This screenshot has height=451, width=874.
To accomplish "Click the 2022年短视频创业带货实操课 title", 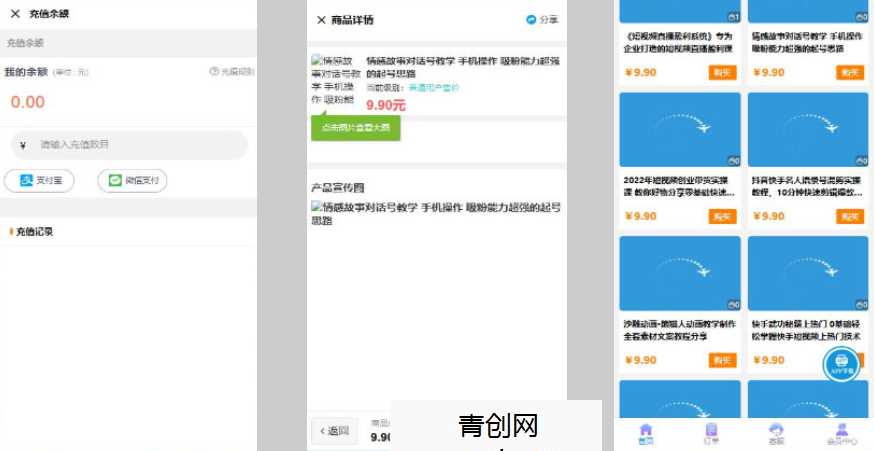I will (x=679, y=187).
